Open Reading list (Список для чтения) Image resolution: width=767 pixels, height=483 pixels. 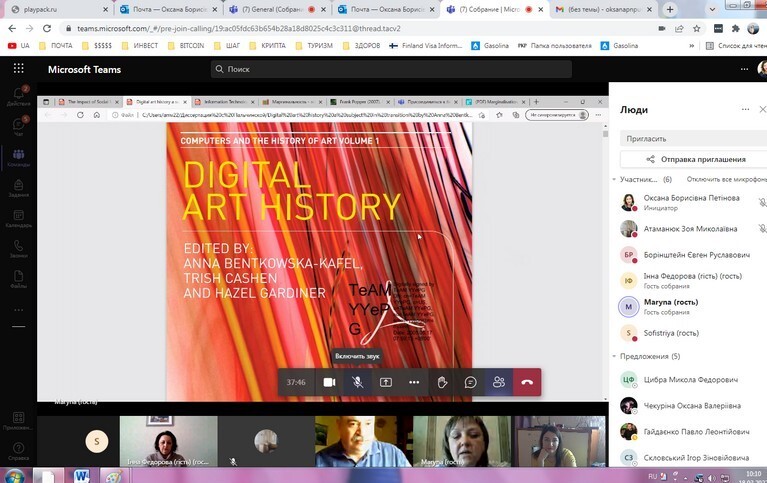tap(736, 46)
